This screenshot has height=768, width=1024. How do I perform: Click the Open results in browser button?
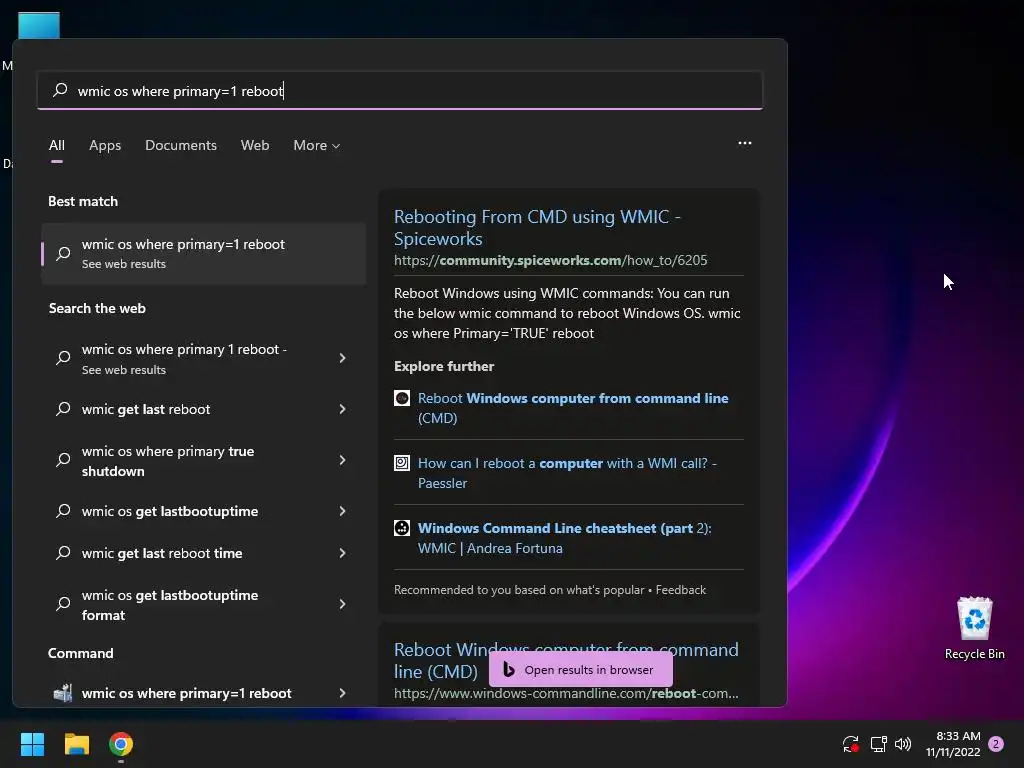tap(581, 669)
